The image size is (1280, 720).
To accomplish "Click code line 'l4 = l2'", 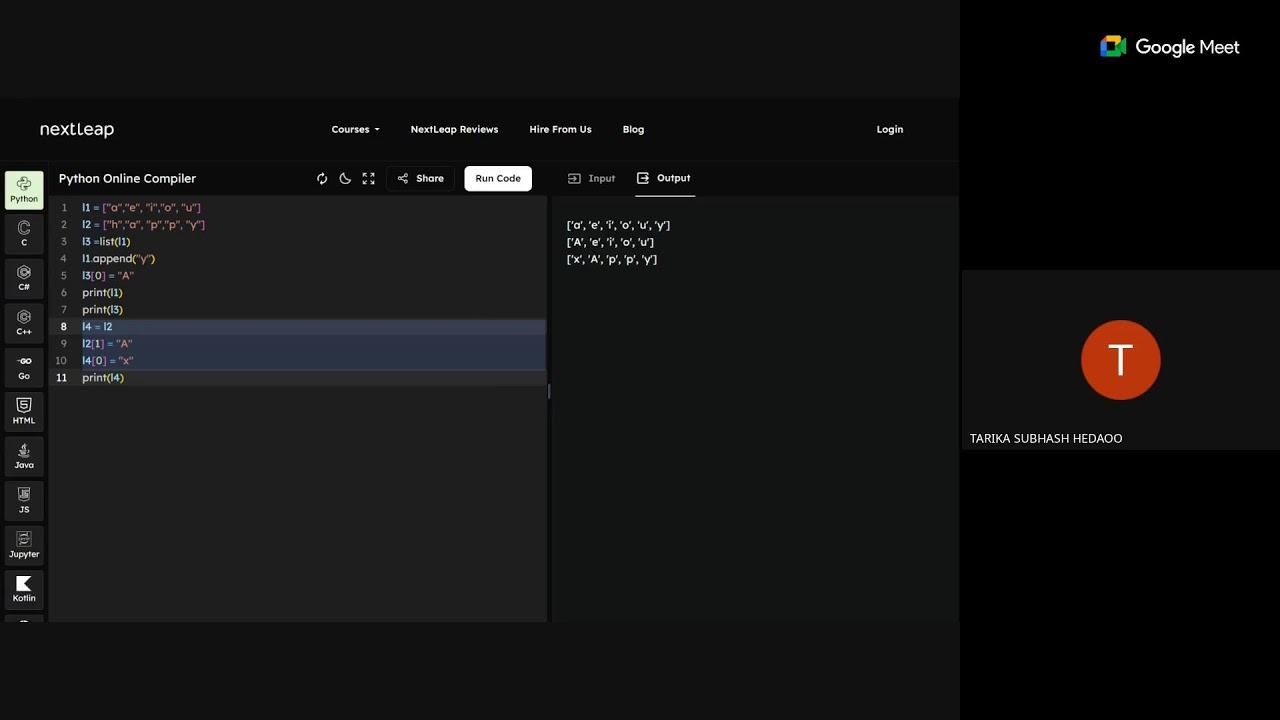I will 97,326.
